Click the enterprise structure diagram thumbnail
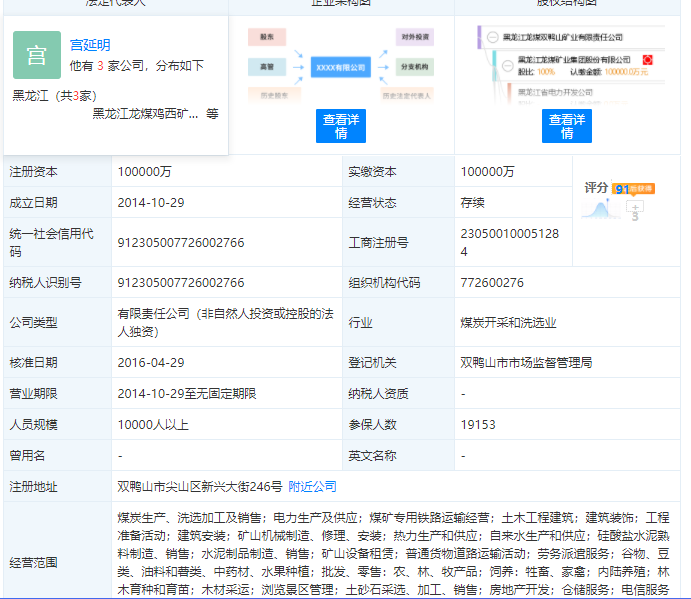This screenshot has width=691, height=599. 341,65
